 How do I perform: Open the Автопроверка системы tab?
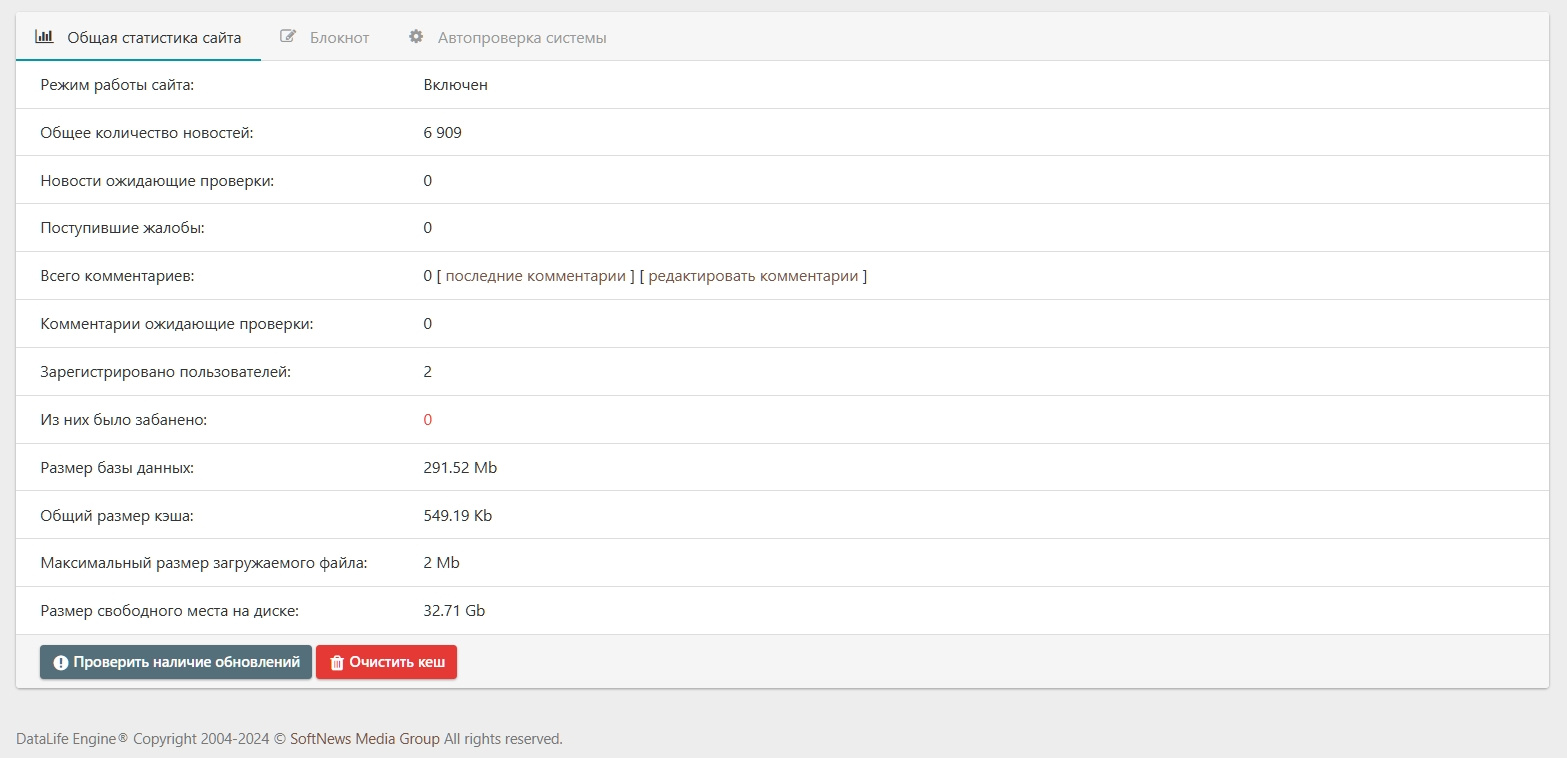(508, 37)
